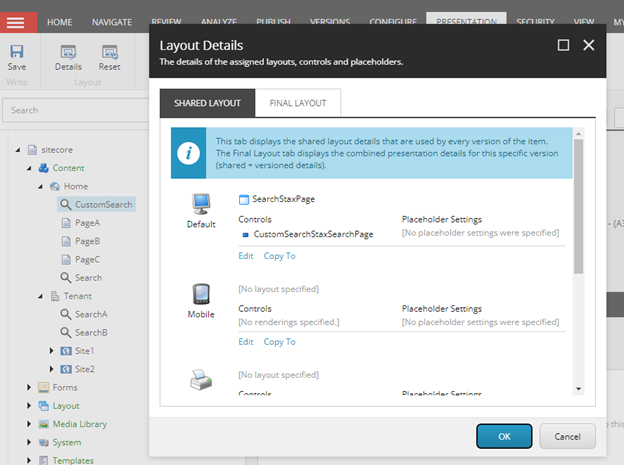Open the PRESENTATION ribbon tab
The height and width of the screenshot is (465, 624).
466,18
